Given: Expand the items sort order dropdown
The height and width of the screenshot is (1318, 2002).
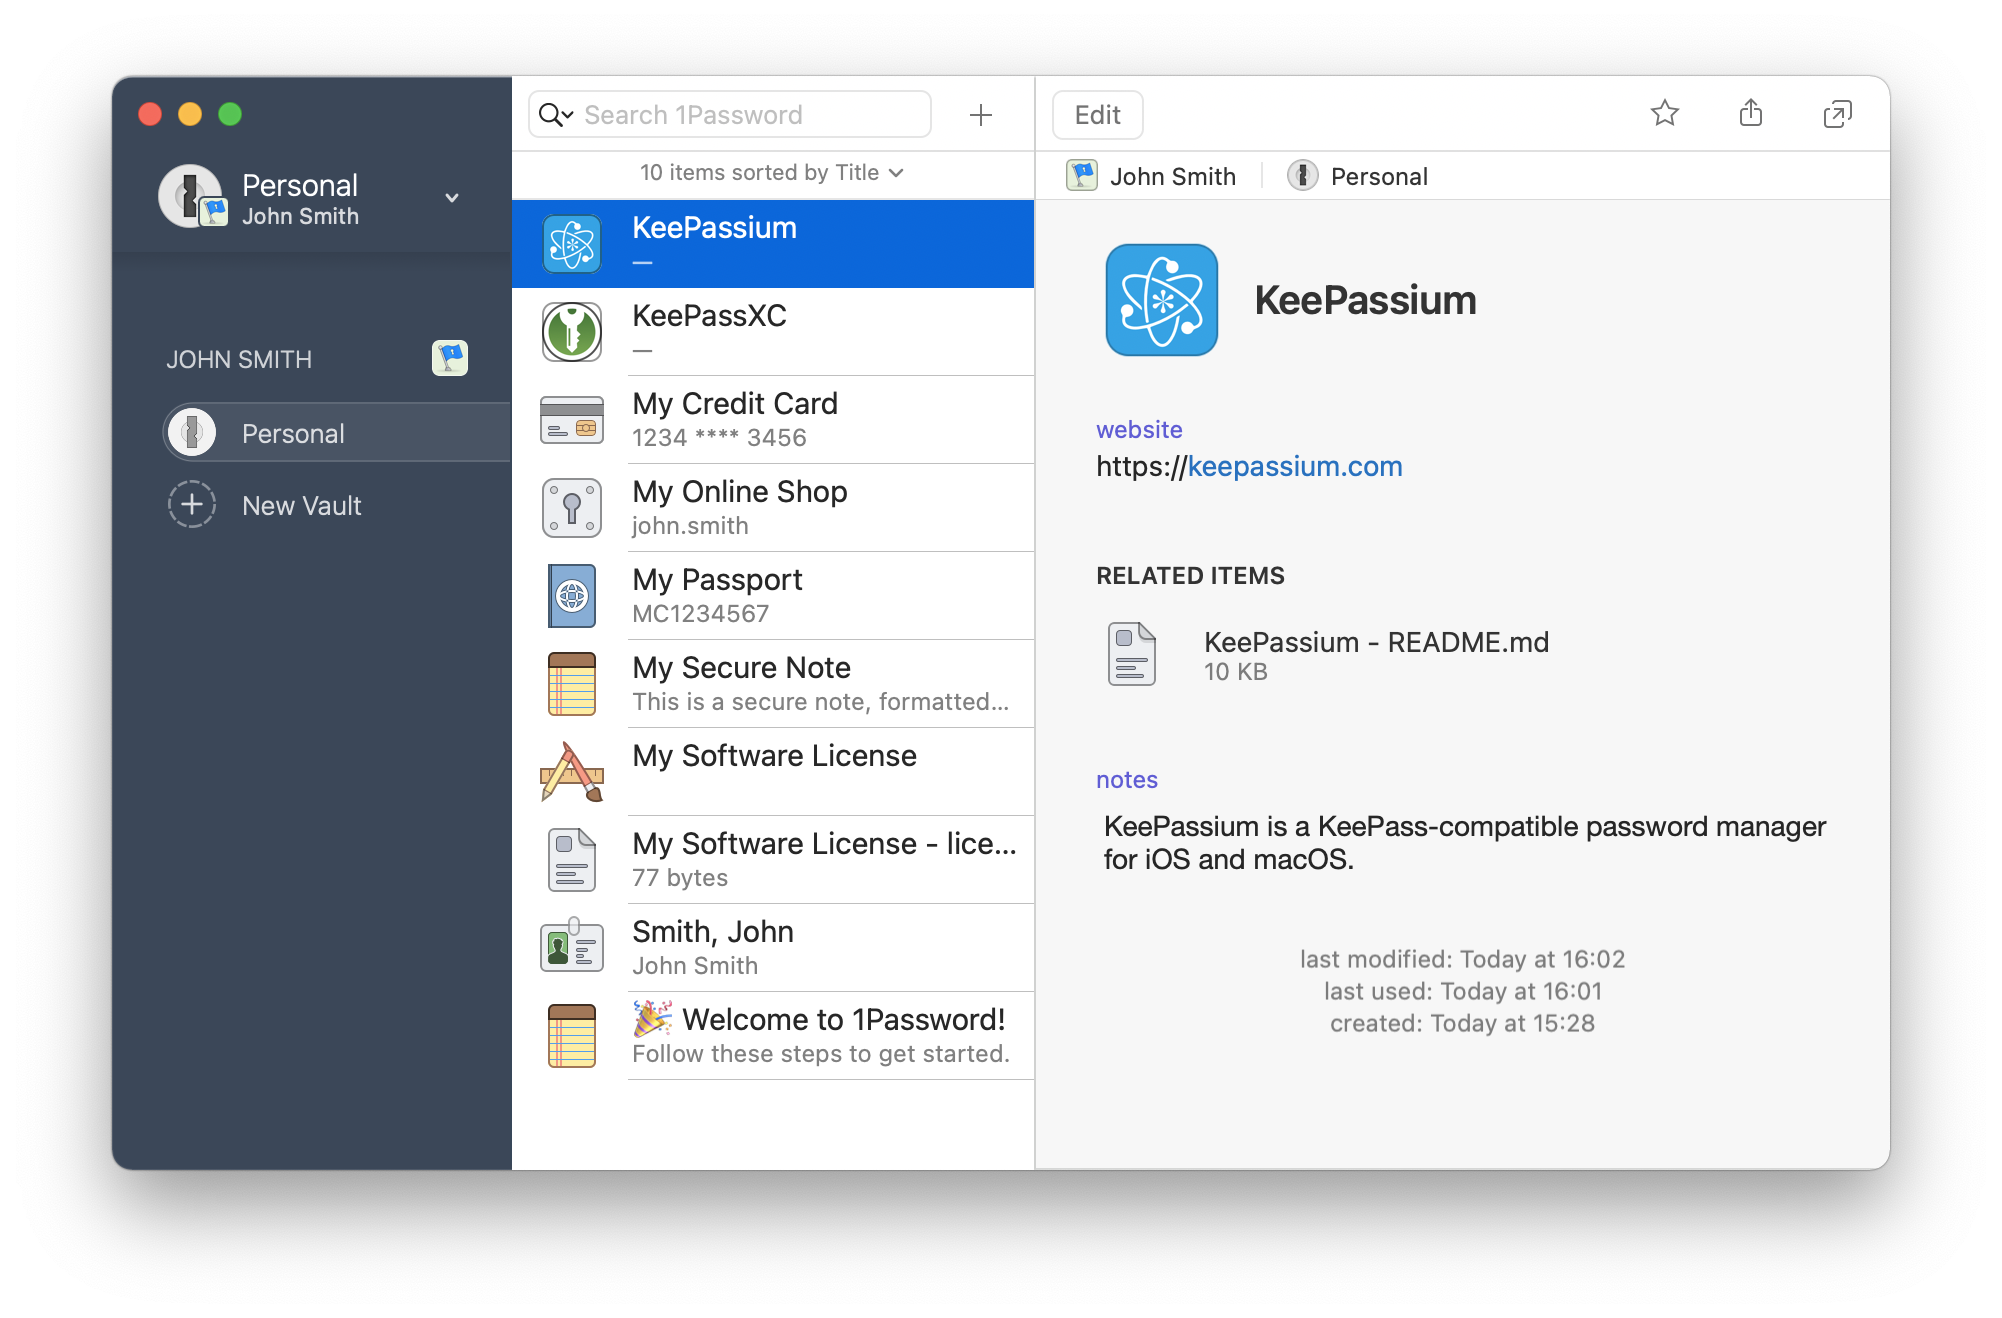Looking at the screenshot, I should [772, 174].
